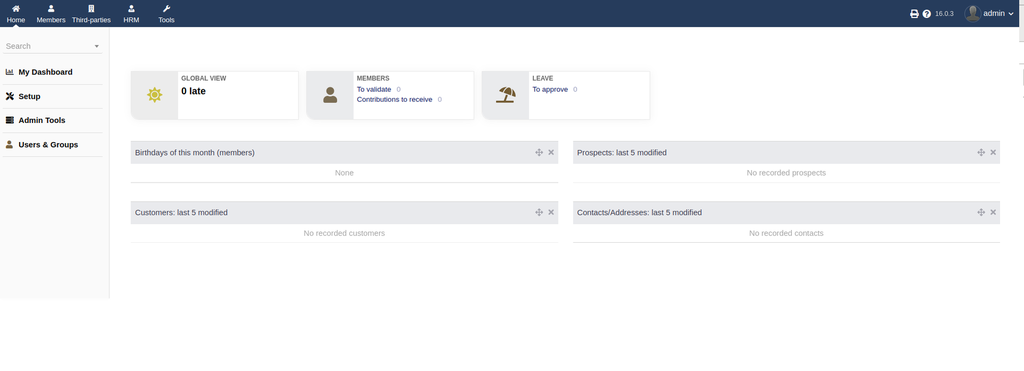Click the Contributions to receive link
This screenshot has width=1024, height=371.
coord(394,99)
